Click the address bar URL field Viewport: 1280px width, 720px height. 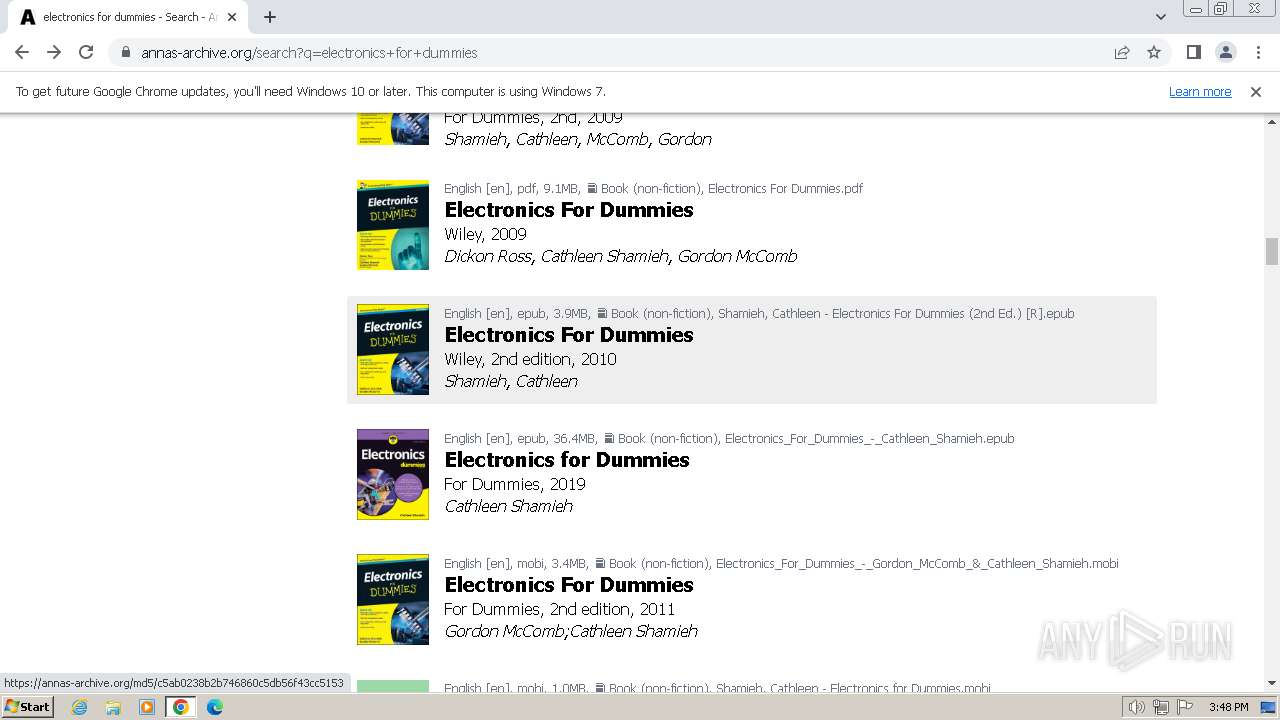tap(610, 53)
